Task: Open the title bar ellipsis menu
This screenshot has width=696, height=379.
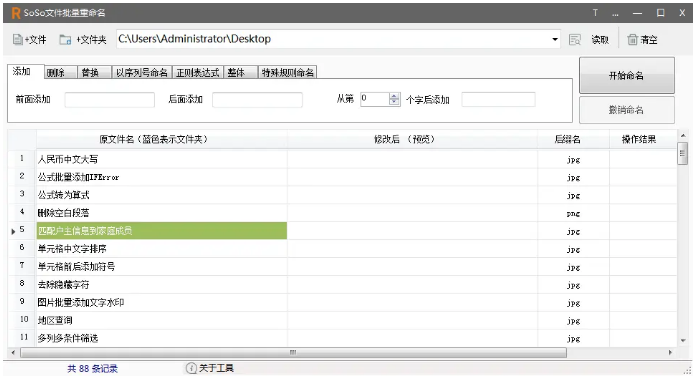Action: [615, 14]
